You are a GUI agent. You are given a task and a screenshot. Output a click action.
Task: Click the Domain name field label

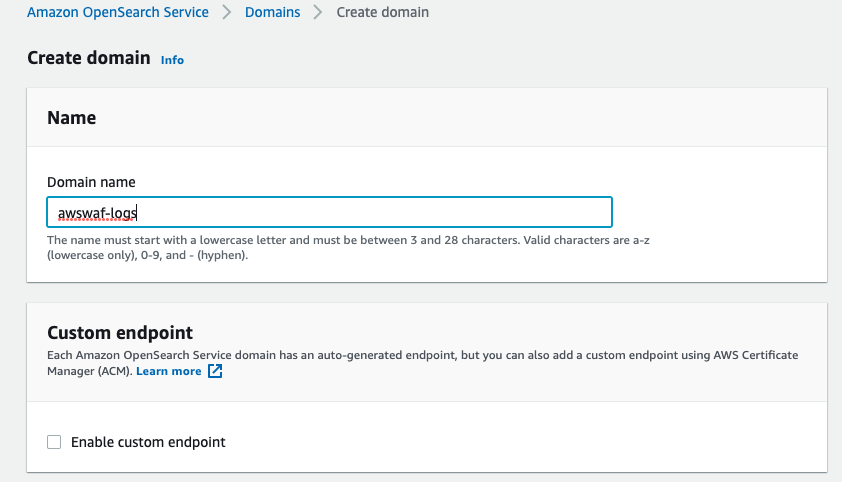(91, 182)
